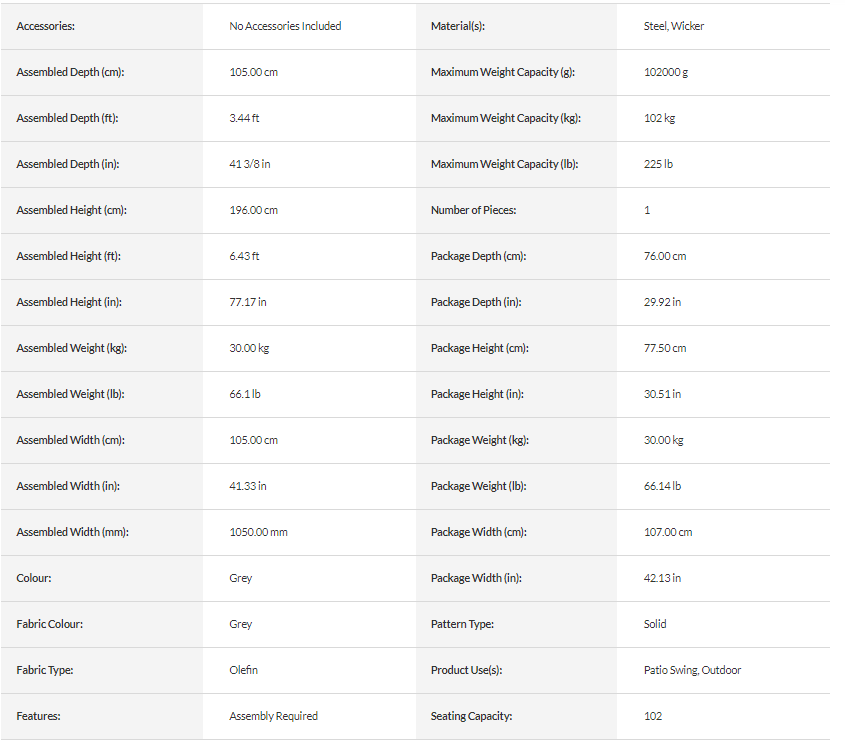Select the 'Steel, Wicker' value text
Image resolution: width=845 pixels, height=741 pixels.
(x=674, y=26)
